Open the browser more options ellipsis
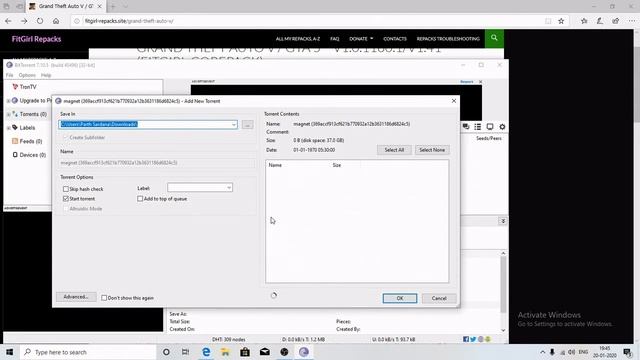The height and width of the screenshot is (360, 640). [x=631, y=21]
